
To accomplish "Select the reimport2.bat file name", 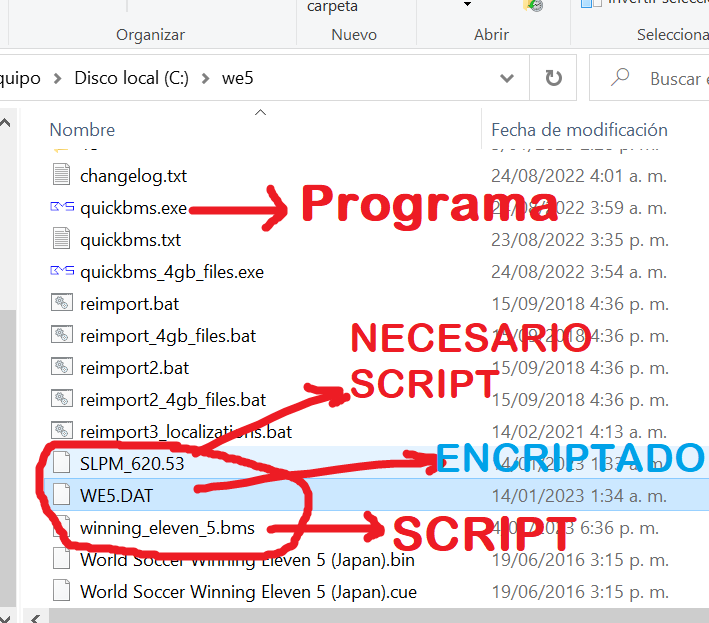I will 134,368.
